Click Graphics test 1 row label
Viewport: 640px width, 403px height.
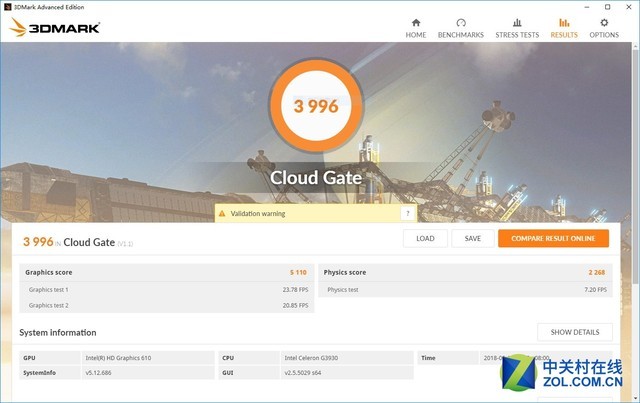49,289
